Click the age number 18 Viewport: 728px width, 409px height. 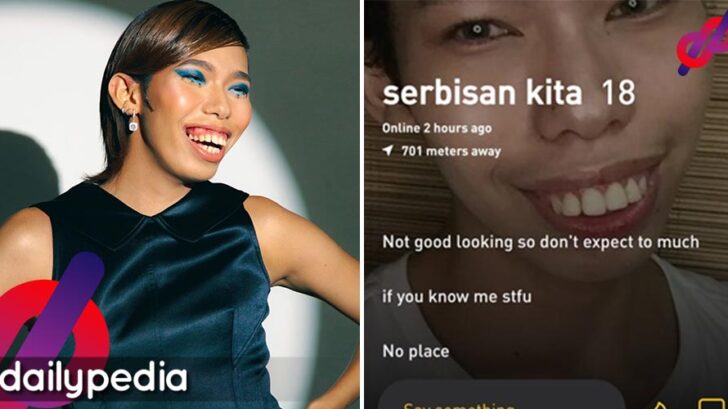[618, 93]
